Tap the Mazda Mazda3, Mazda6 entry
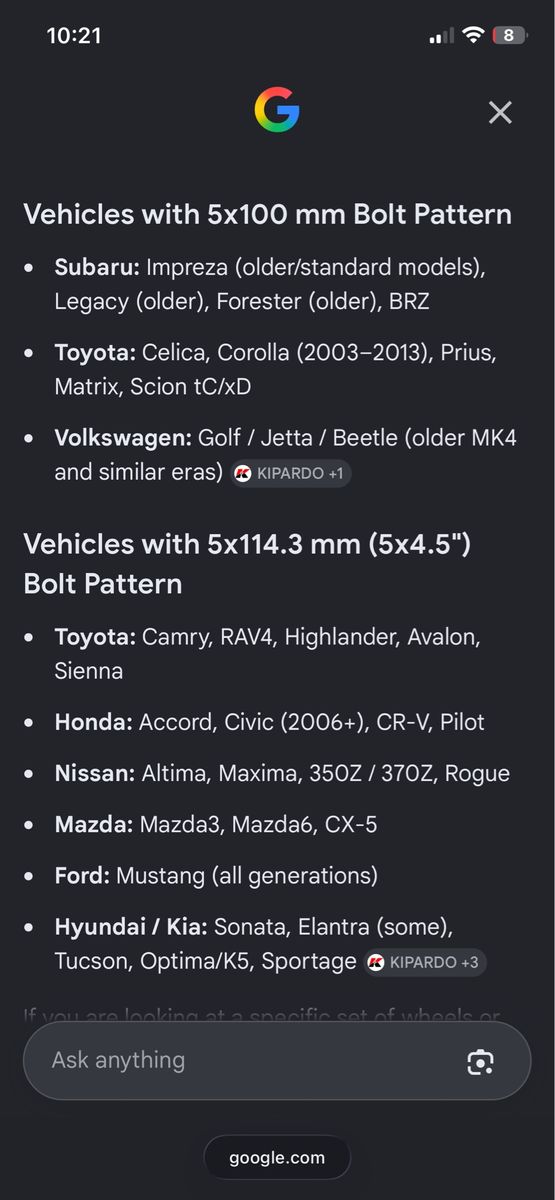 [x=216, y=825]
